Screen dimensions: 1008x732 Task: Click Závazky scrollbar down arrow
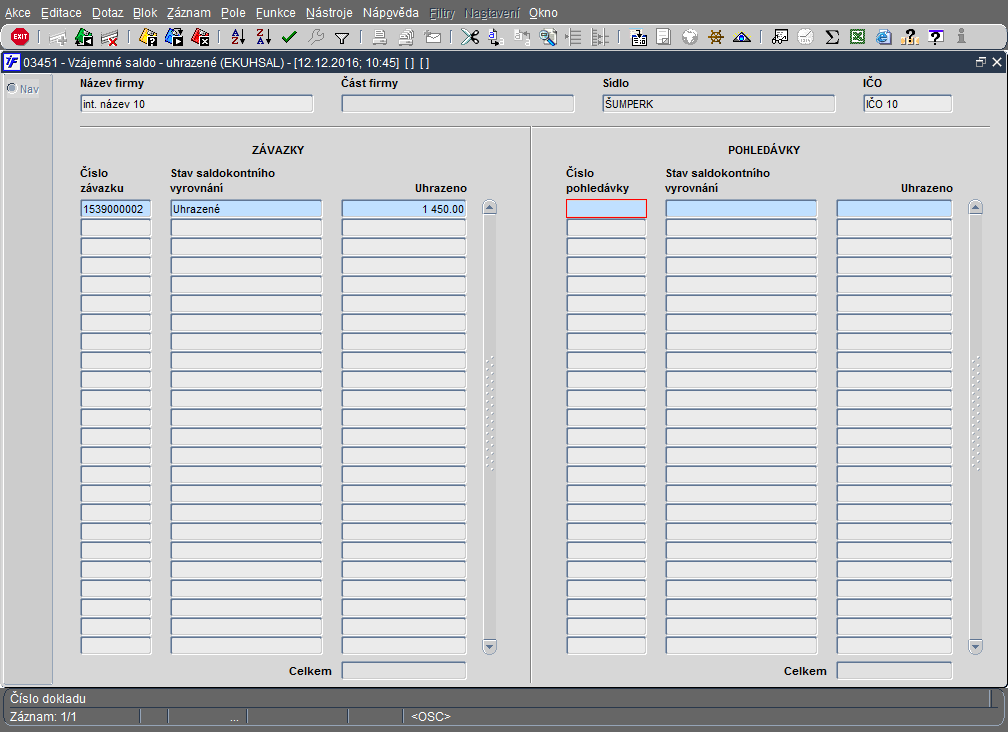click(x=490, y=647)
